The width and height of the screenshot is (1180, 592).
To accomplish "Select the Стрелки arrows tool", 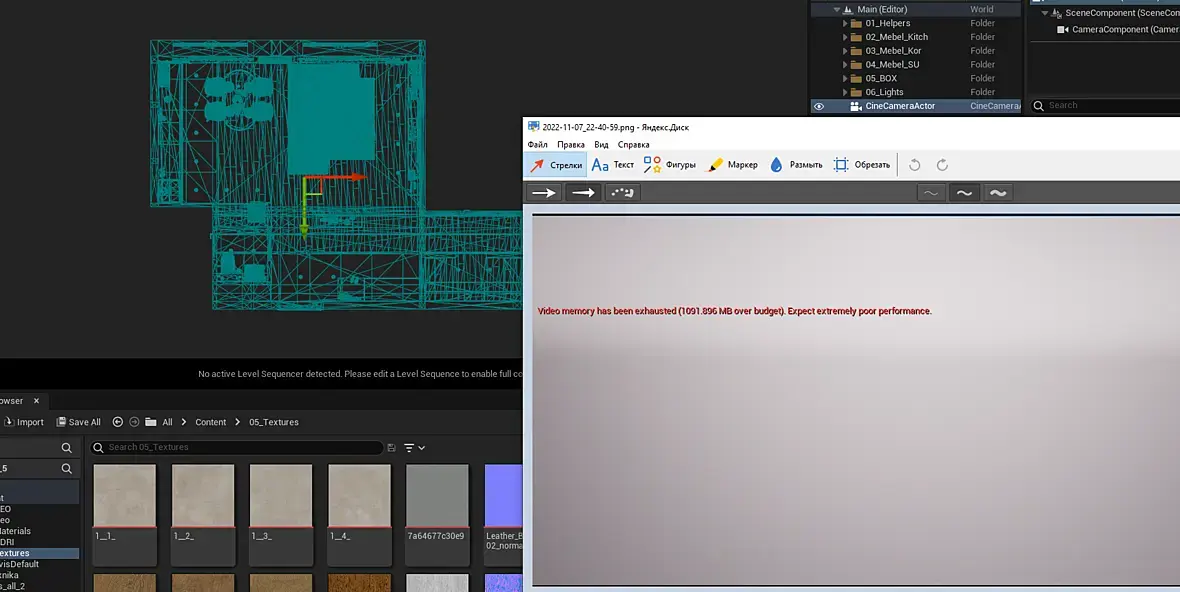I will point(555,165).
